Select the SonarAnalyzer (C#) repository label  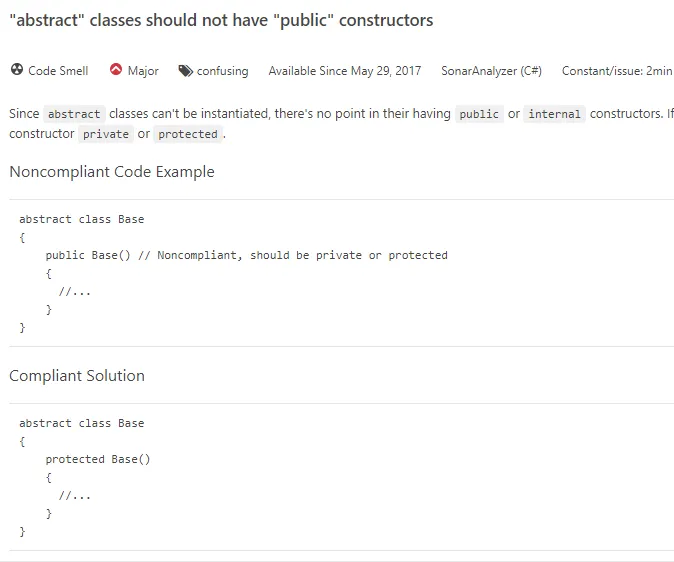(491, 71)
